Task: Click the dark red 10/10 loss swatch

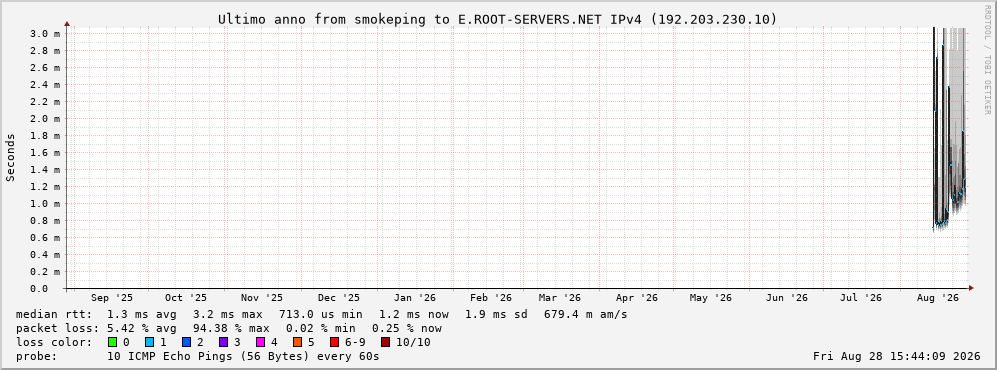Action: (x=385, y=342)
